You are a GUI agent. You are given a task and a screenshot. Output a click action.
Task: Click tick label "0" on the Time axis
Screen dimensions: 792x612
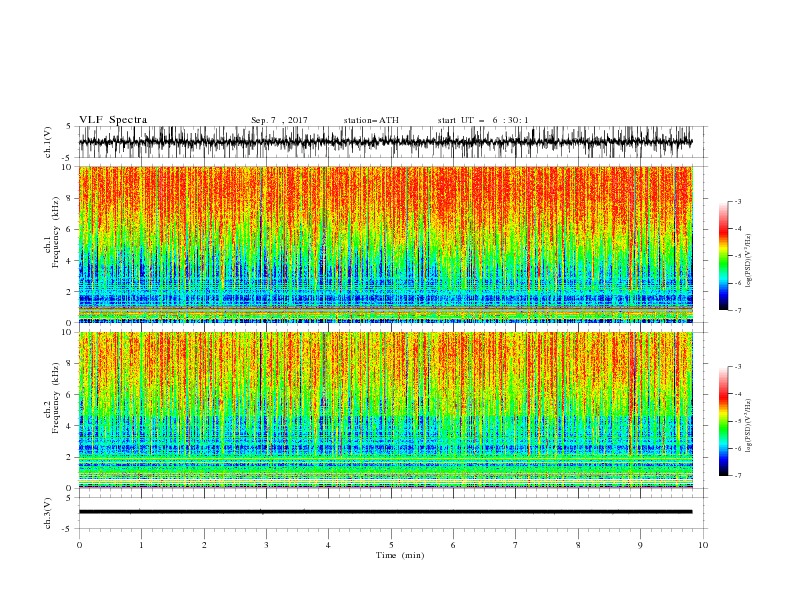(79, 545)
